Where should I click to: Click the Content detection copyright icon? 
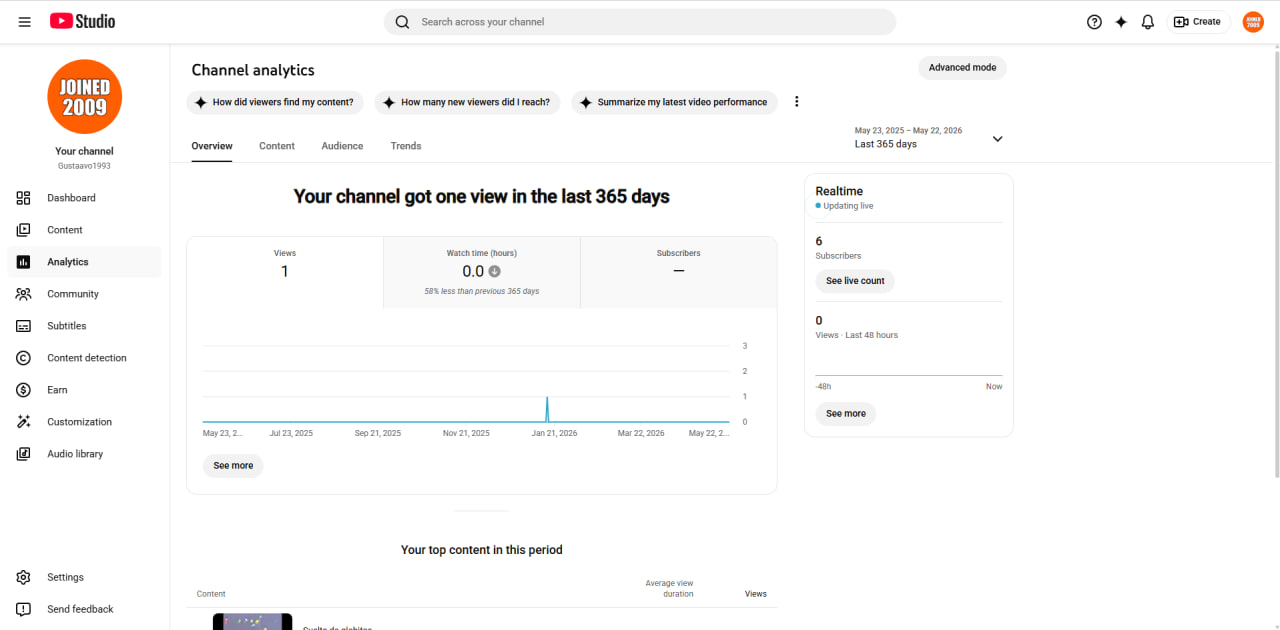click(24, 358)
